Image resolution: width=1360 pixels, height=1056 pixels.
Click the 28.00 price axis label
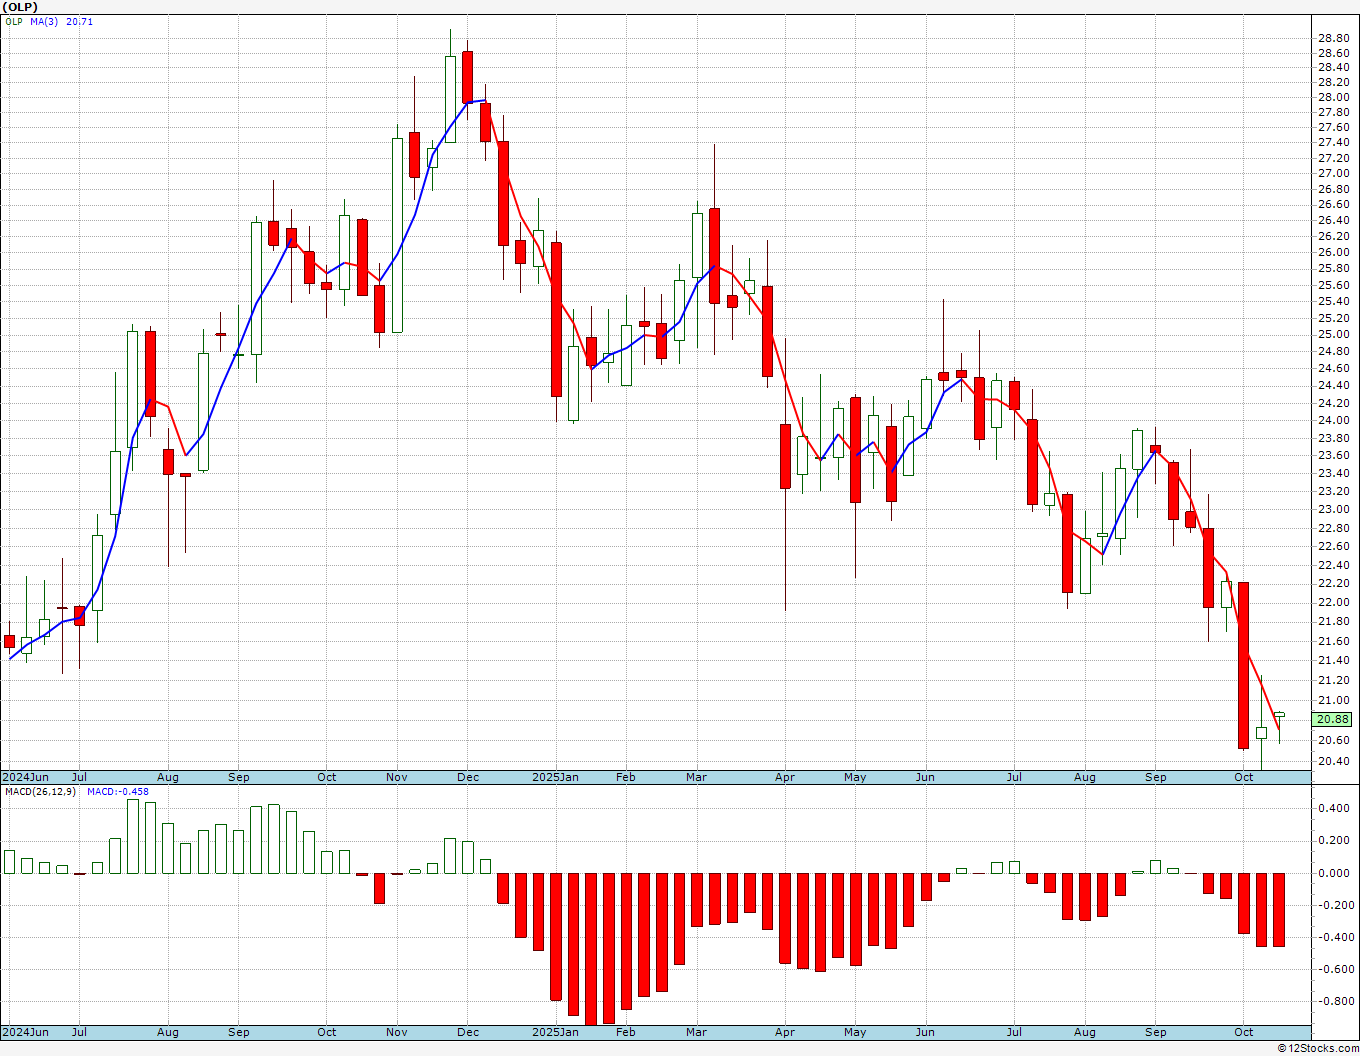1332,97
